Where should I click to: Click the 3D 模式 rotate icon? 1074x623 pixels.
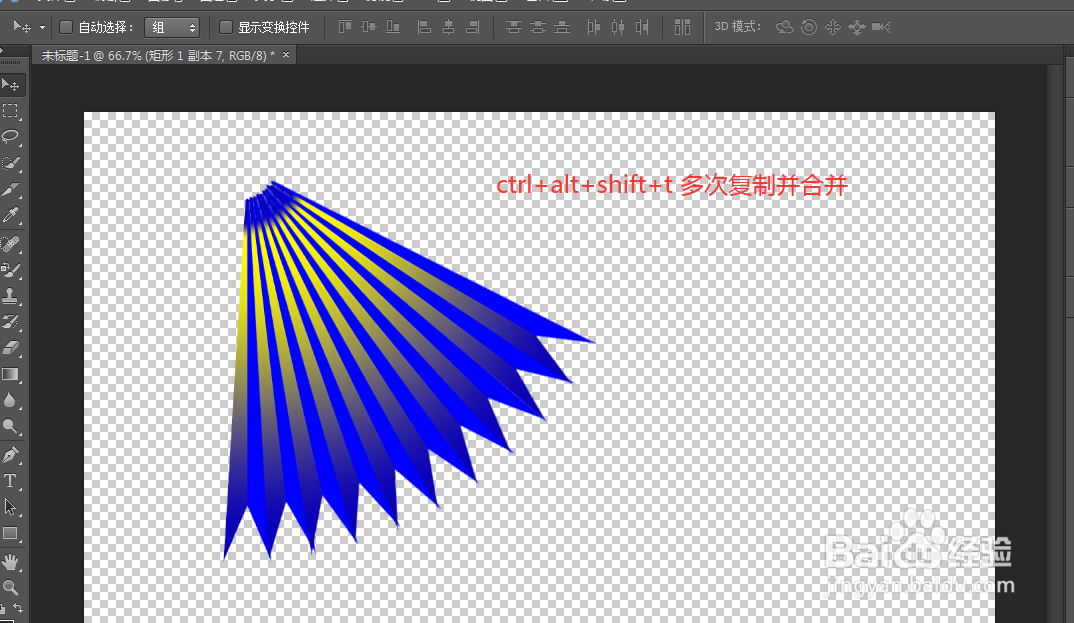pos(787,27)
